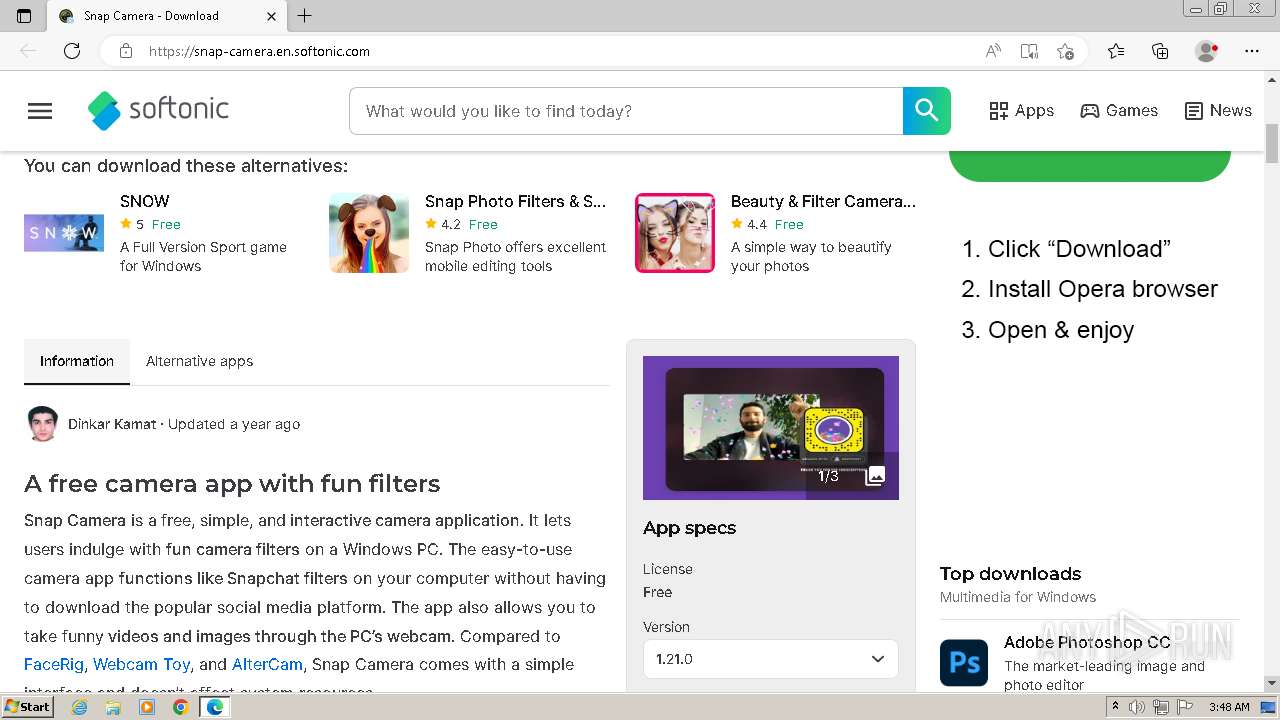The image size is (1280, 720).
Task: Click the green download button
Action: click(1089, 165)
